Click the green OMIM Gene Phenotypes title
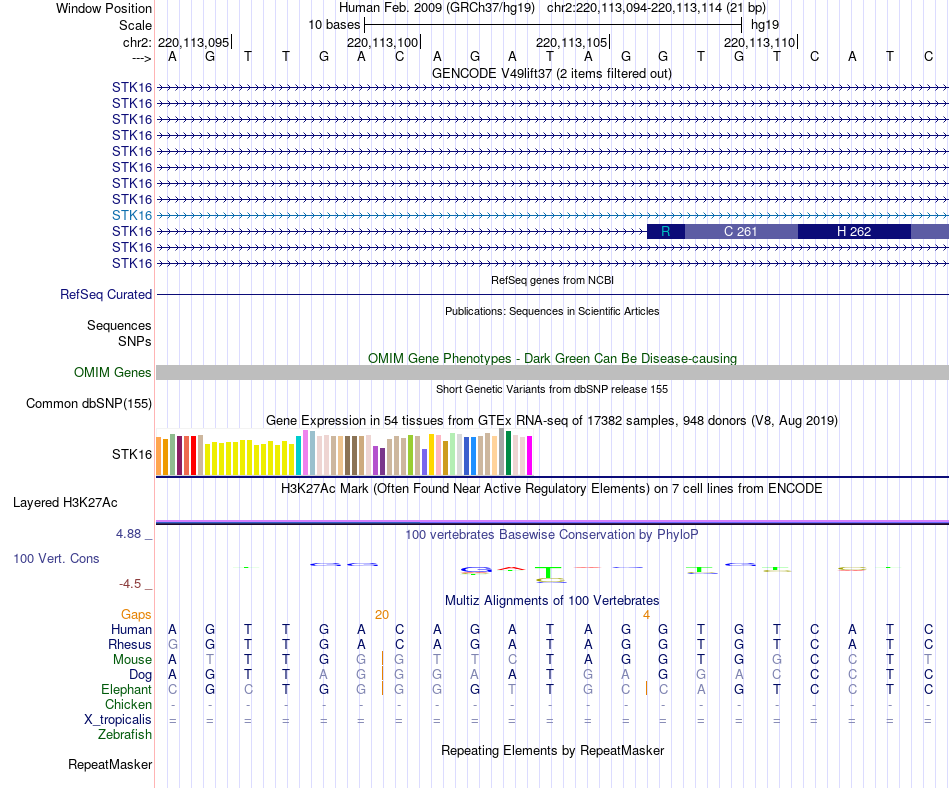 pos(552,359)
